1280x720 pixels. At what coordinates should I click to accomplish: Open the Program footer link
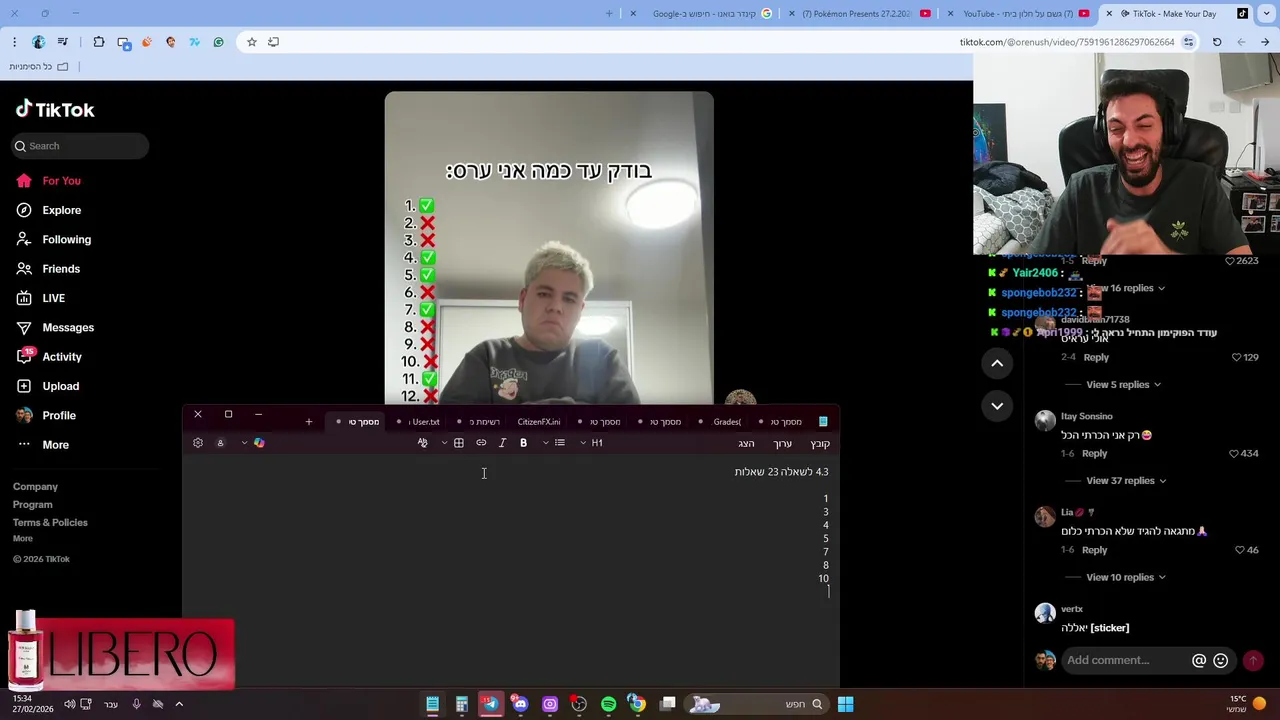click(33, 505)
